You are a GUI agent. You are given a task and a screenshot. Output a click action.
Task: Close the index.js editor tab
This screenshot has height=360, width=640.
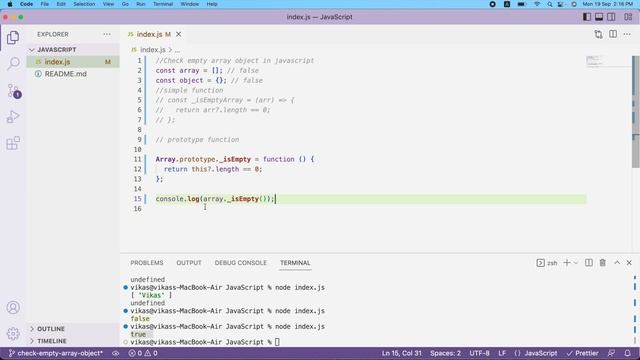[x=178, y=34]
